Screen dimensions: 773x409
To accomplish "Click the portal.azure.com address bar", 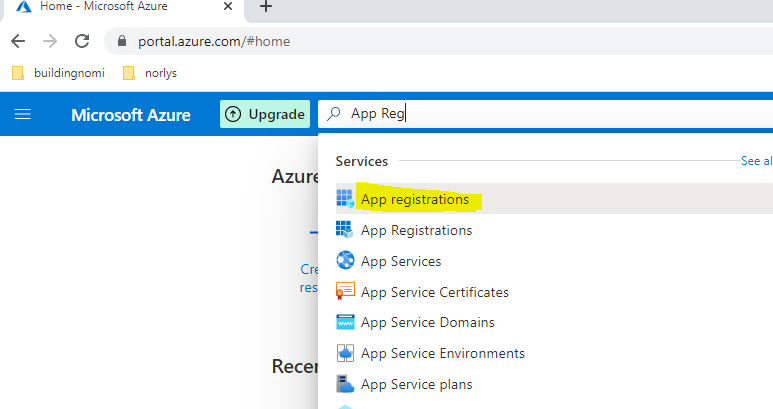I will [439, 41].
